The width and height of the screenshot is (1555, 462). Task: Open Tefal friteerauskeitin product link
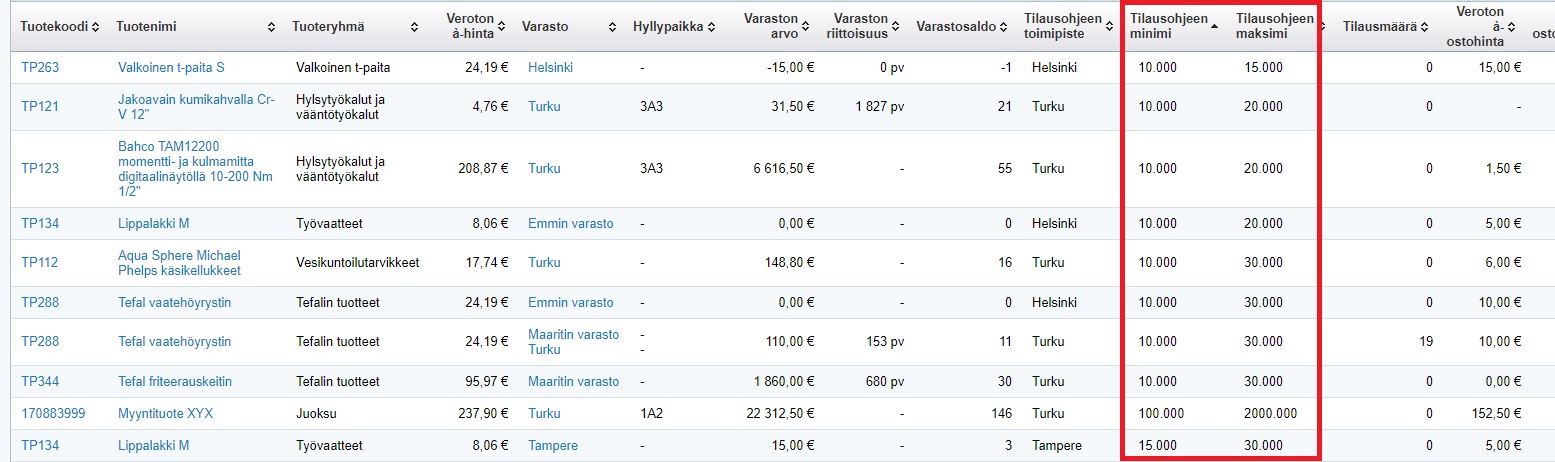175,382
